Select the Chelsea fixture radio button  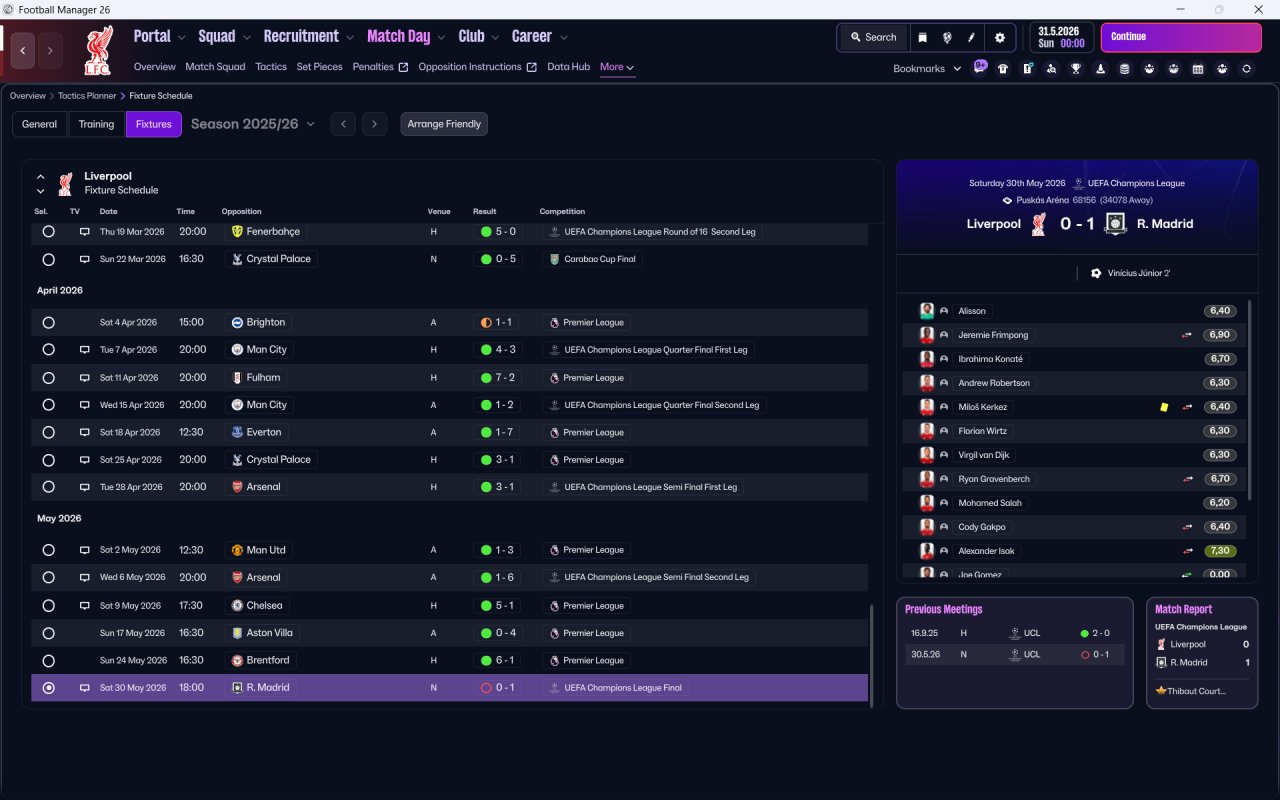(48, 605)
